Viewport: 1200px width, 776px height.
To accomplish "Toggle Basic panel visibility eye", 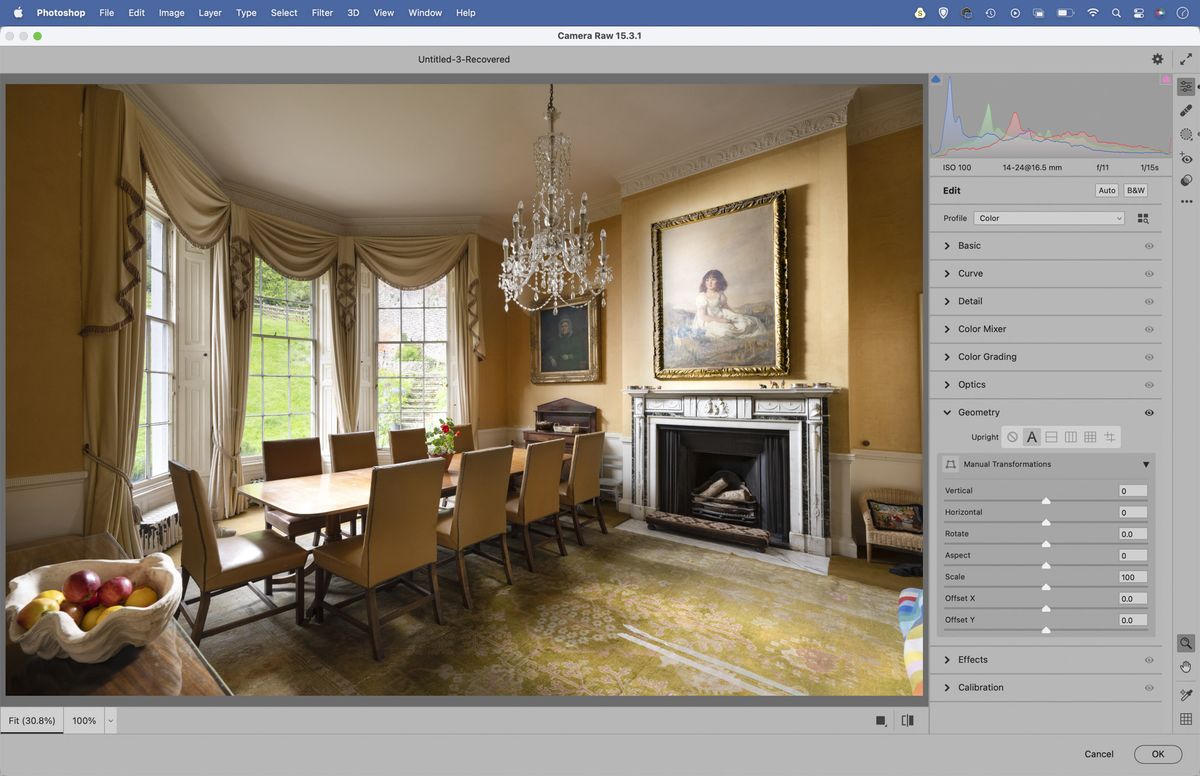I will 1149,246.
